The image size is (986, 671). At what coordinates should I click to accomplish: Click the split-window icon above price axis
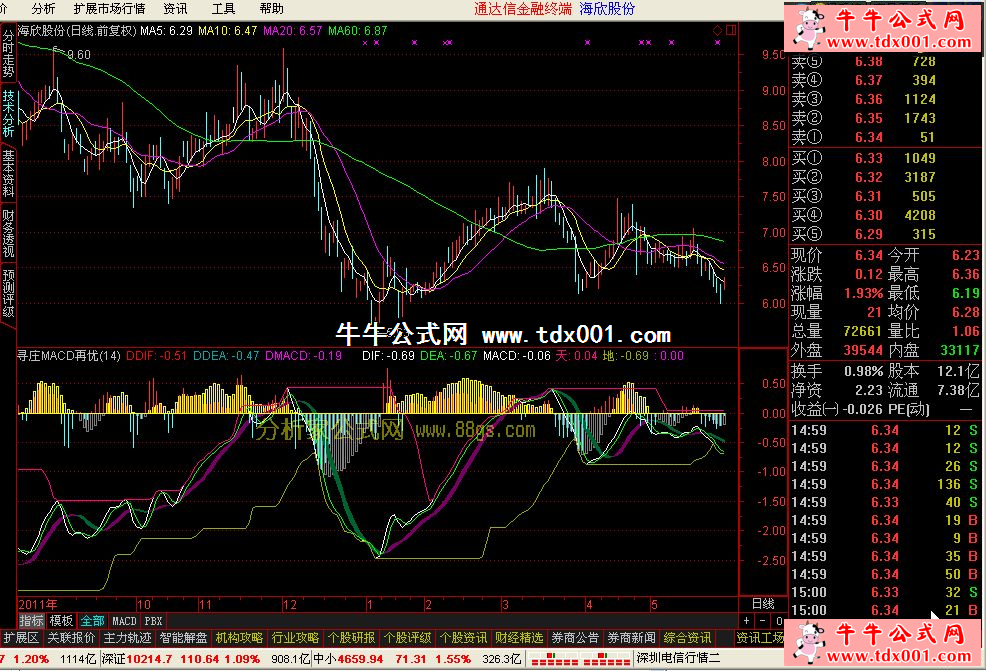tap(731, 30)
